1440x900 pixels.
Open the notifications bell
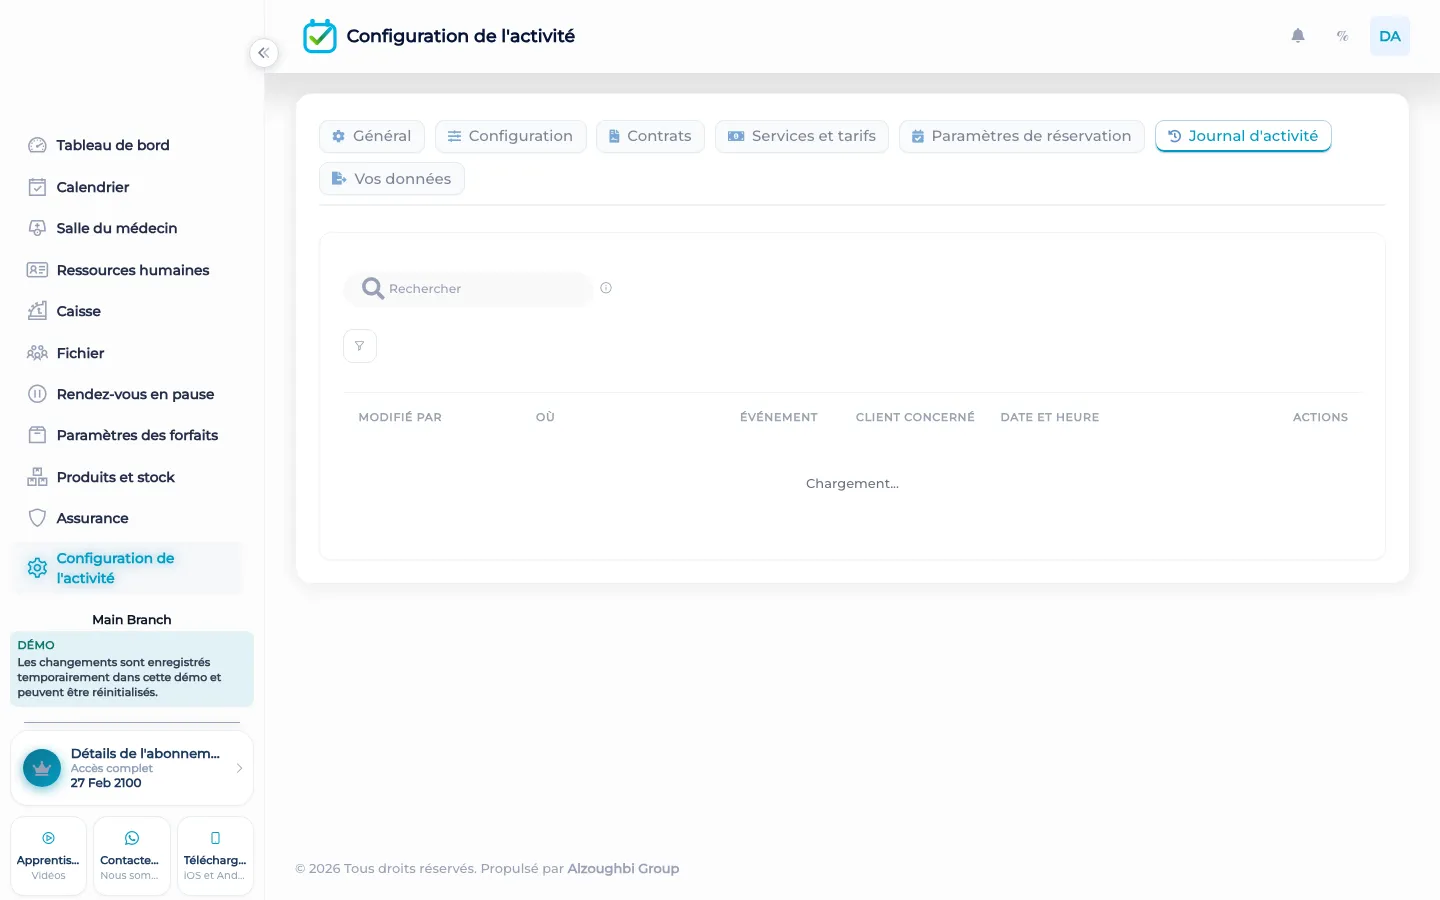click(x=1298, y=36)
